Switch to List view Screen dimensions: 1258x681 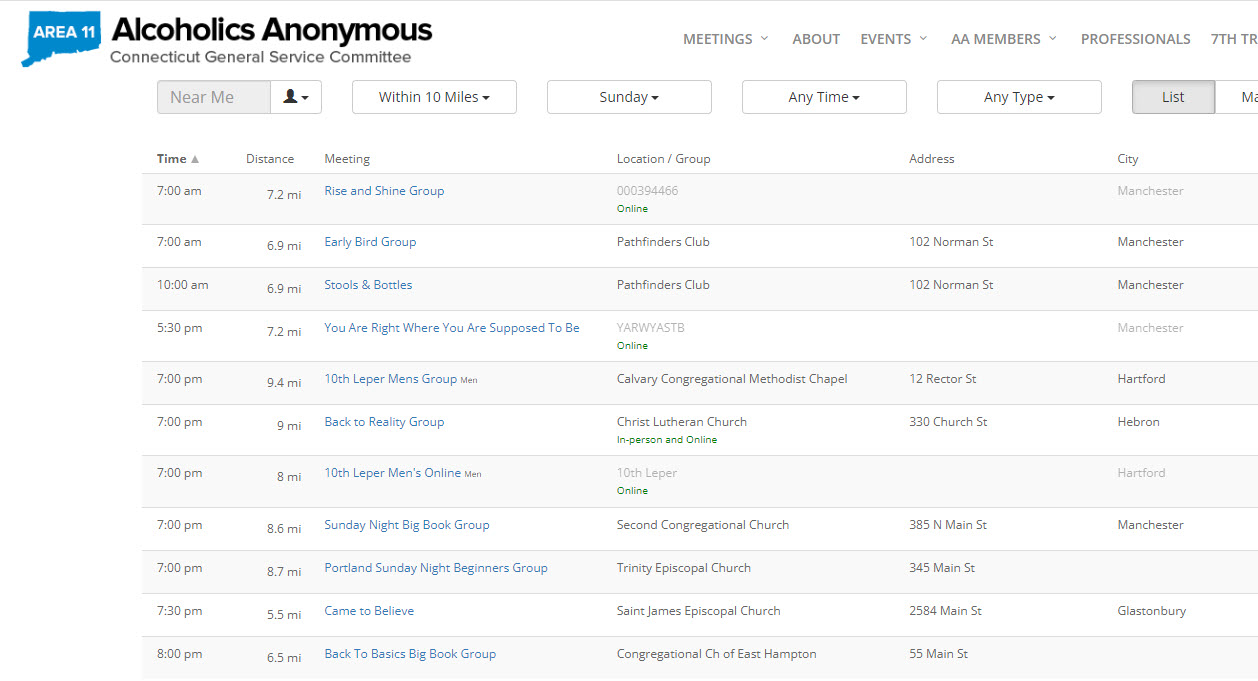[x=1173, y=97]
